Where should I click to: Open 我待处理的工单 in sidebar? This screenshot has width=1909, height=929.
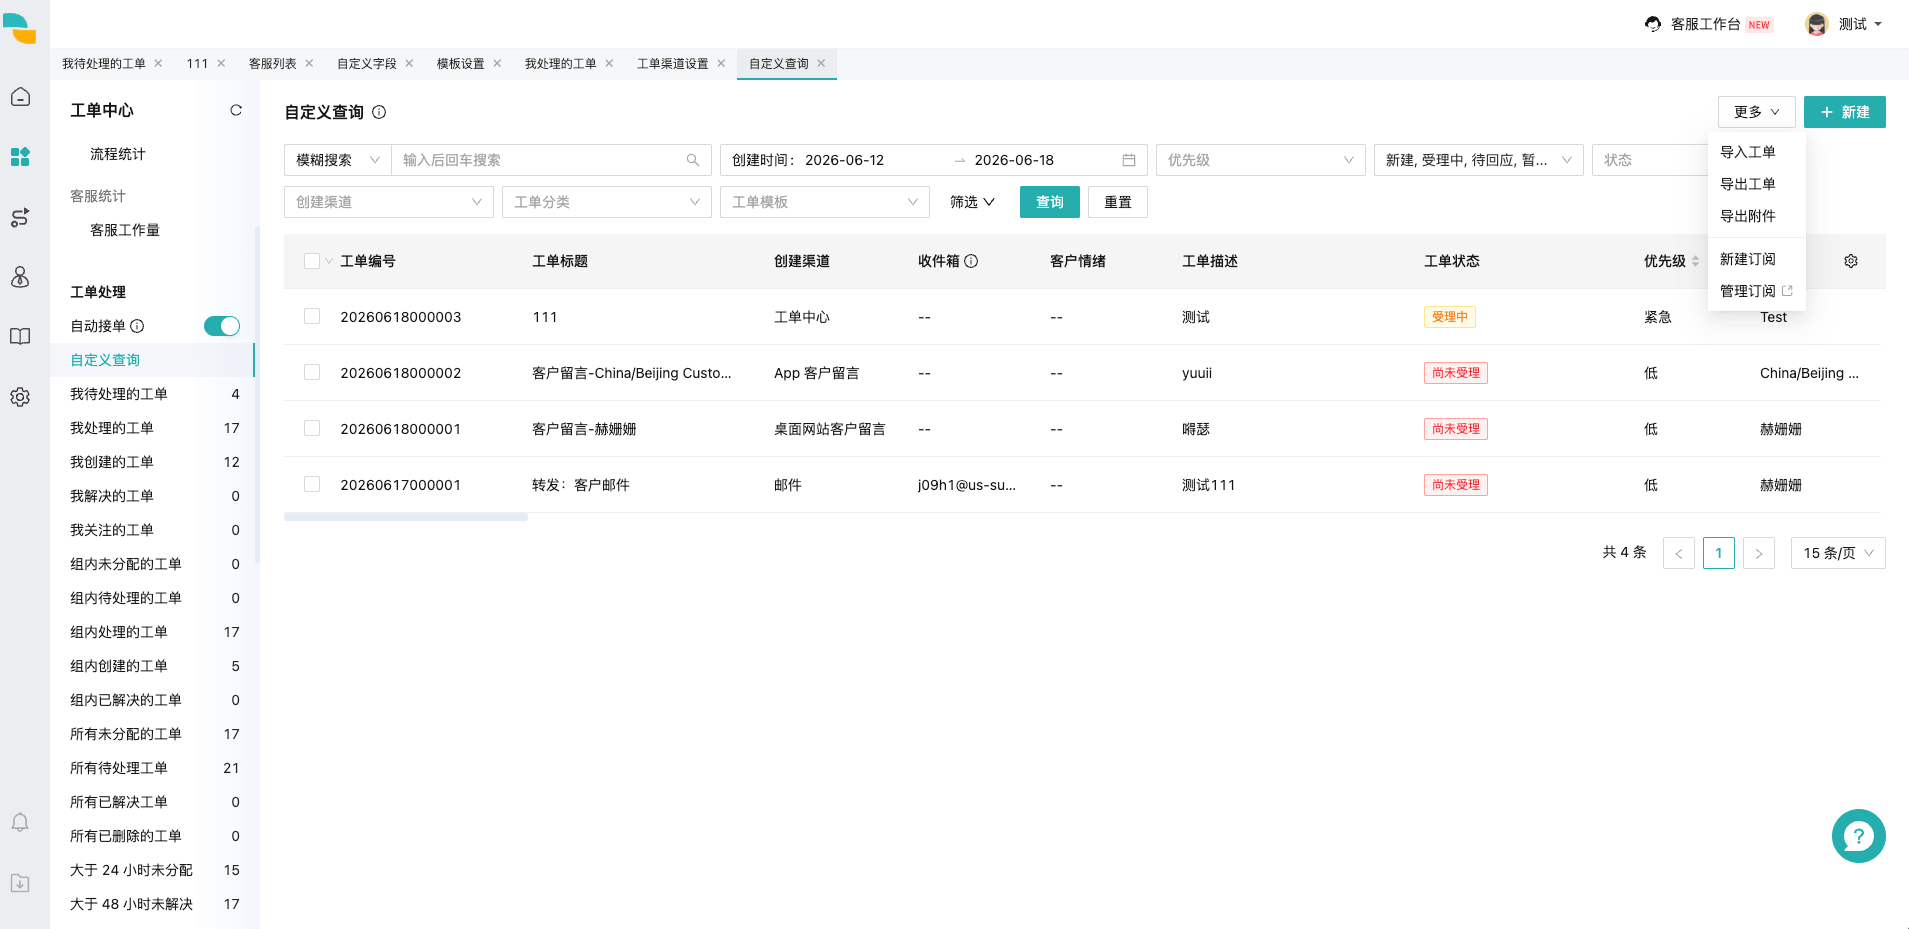[152, 394]
